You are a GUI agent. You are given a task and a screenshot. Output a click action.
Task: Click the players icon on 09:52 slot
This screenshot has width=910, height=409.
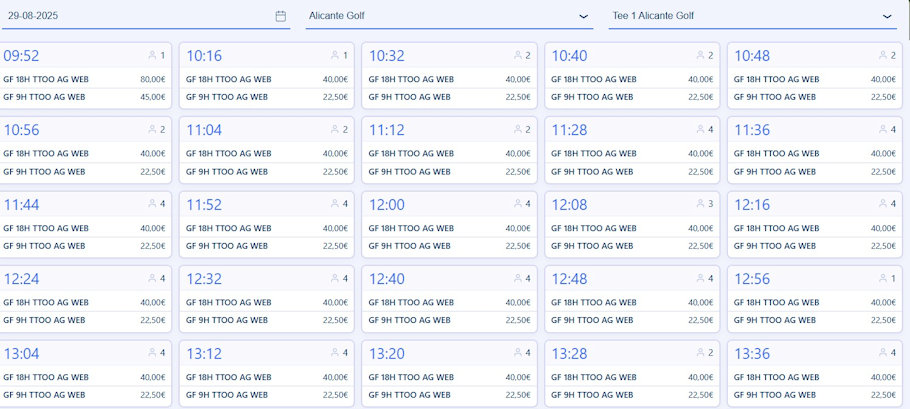153,56
